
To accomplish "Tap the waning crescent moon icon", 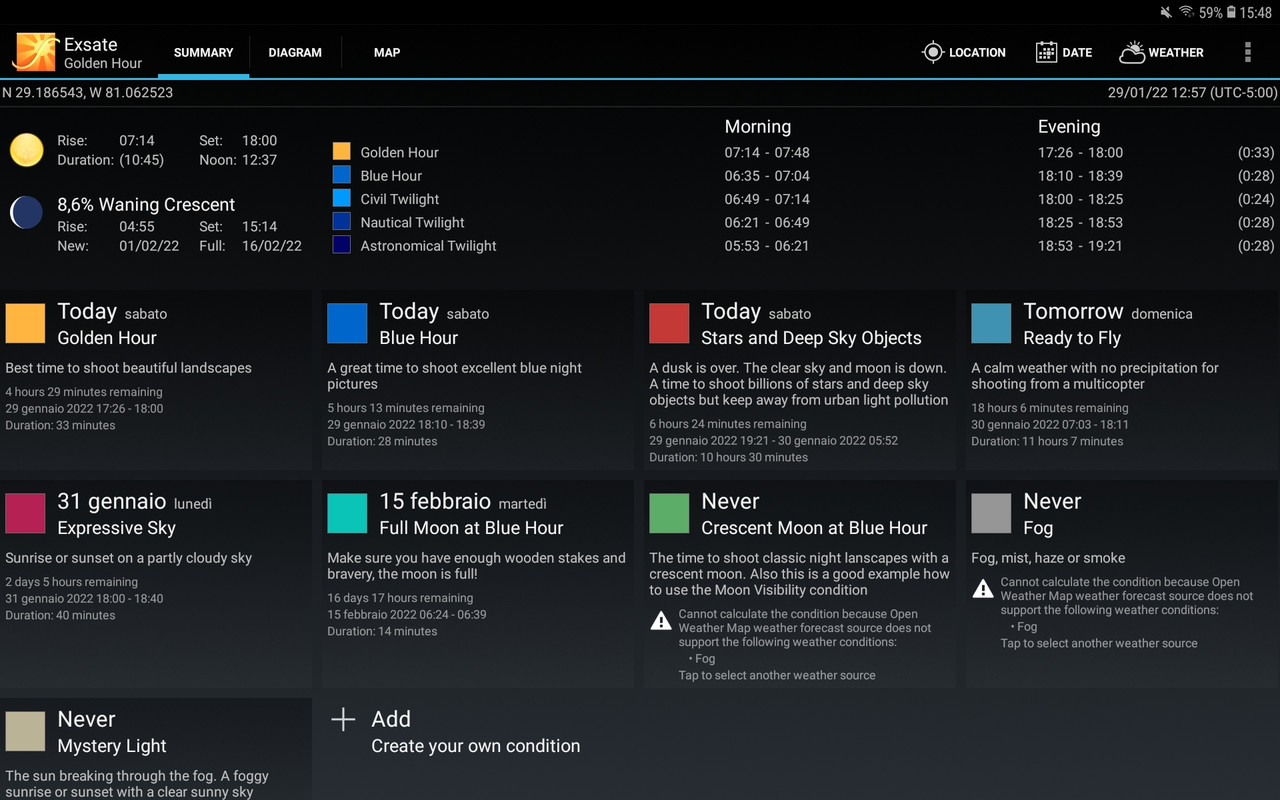I will 27,212.
